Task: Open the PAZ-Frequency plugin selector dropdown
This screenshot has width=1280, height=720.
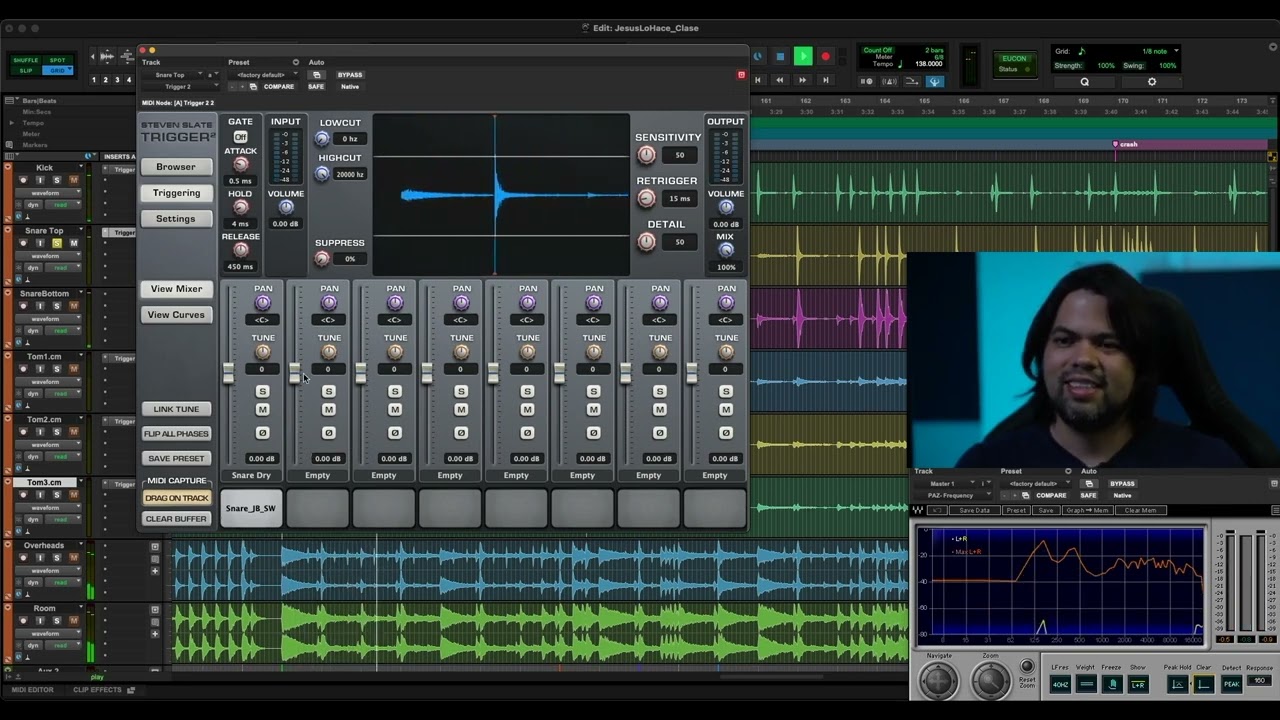Action: pyautogui.click(x=952, y=495)
